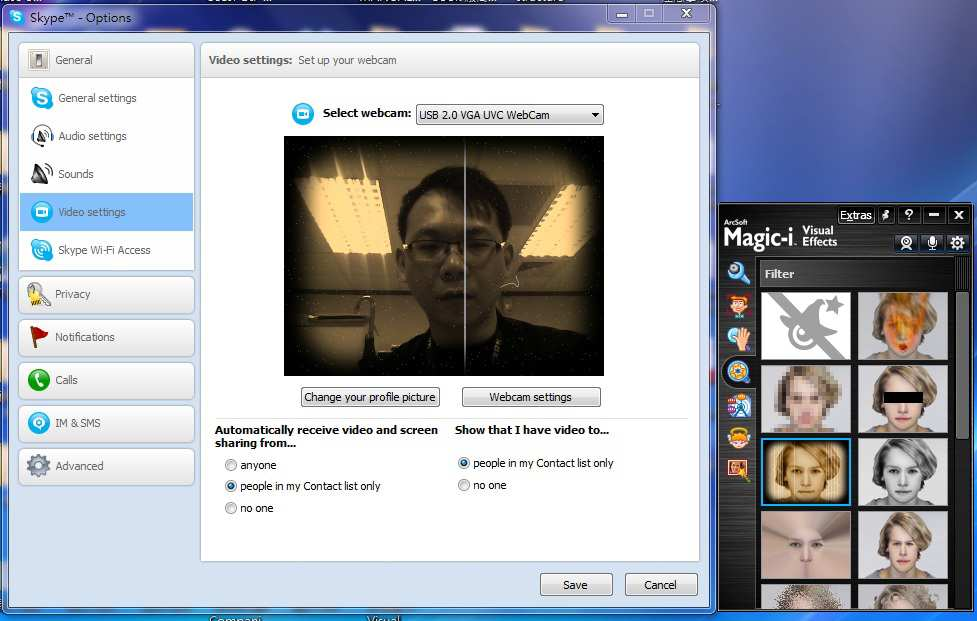977x621 pixels.
Task: Select the sepia old-film filter thumbnail
Action: pos(806,472)
